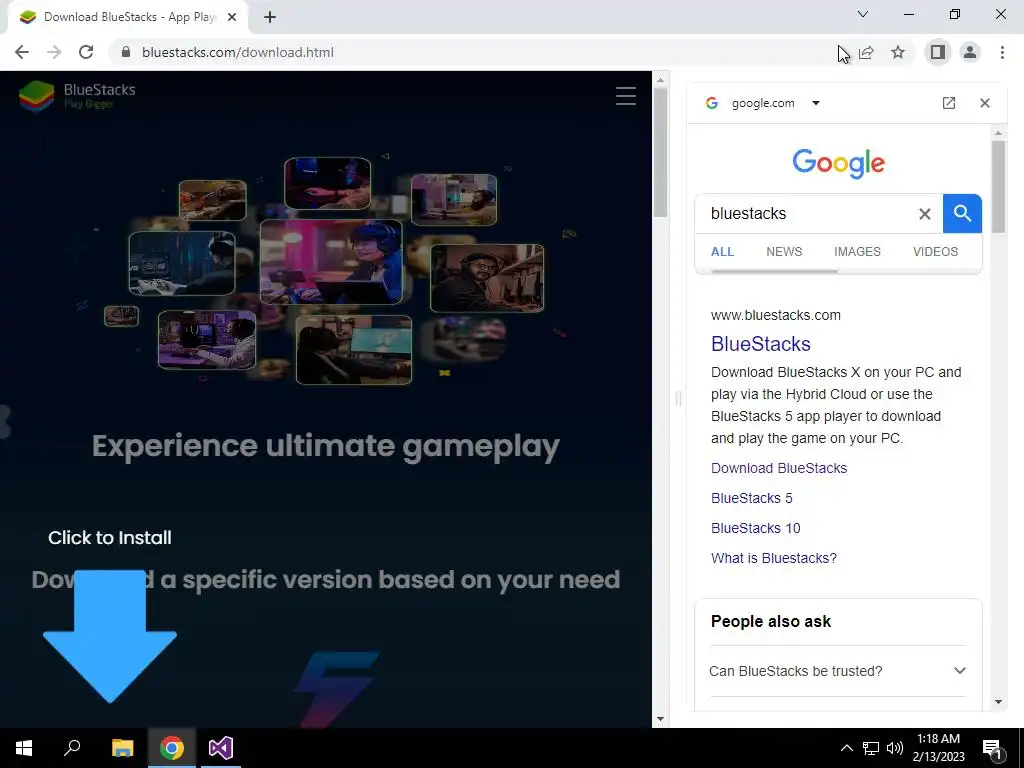Open side panel search in new tab
The image size is (1024, 768).
pos(949,103)
